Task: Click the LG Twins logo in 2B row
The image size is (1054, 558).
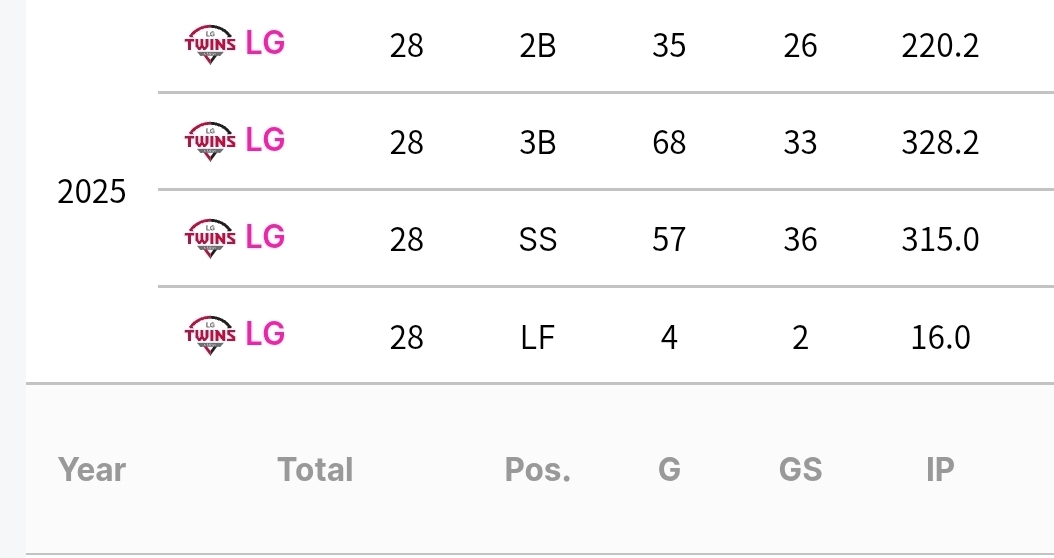Action: [210, 44]
